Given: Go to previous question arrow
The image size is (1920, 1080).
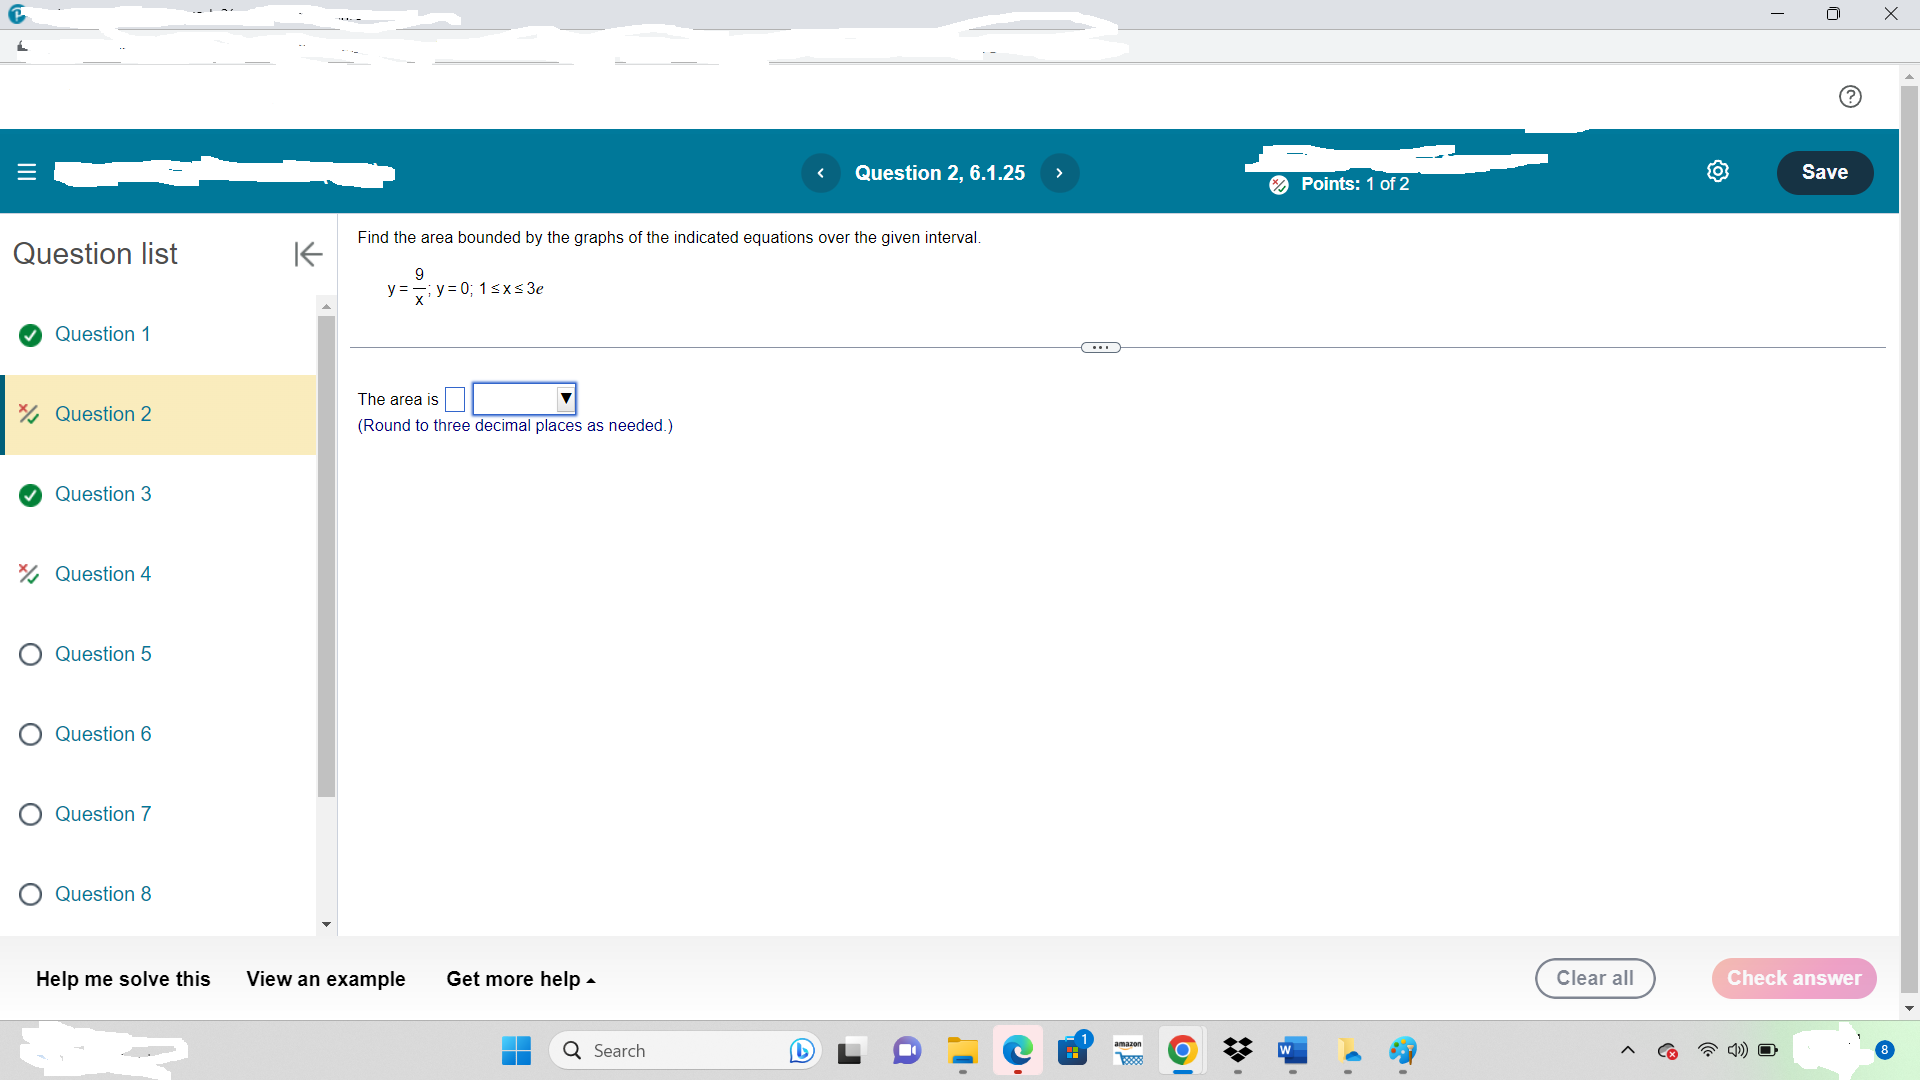Looking at the screenshot, I should (x=820, y=173).
